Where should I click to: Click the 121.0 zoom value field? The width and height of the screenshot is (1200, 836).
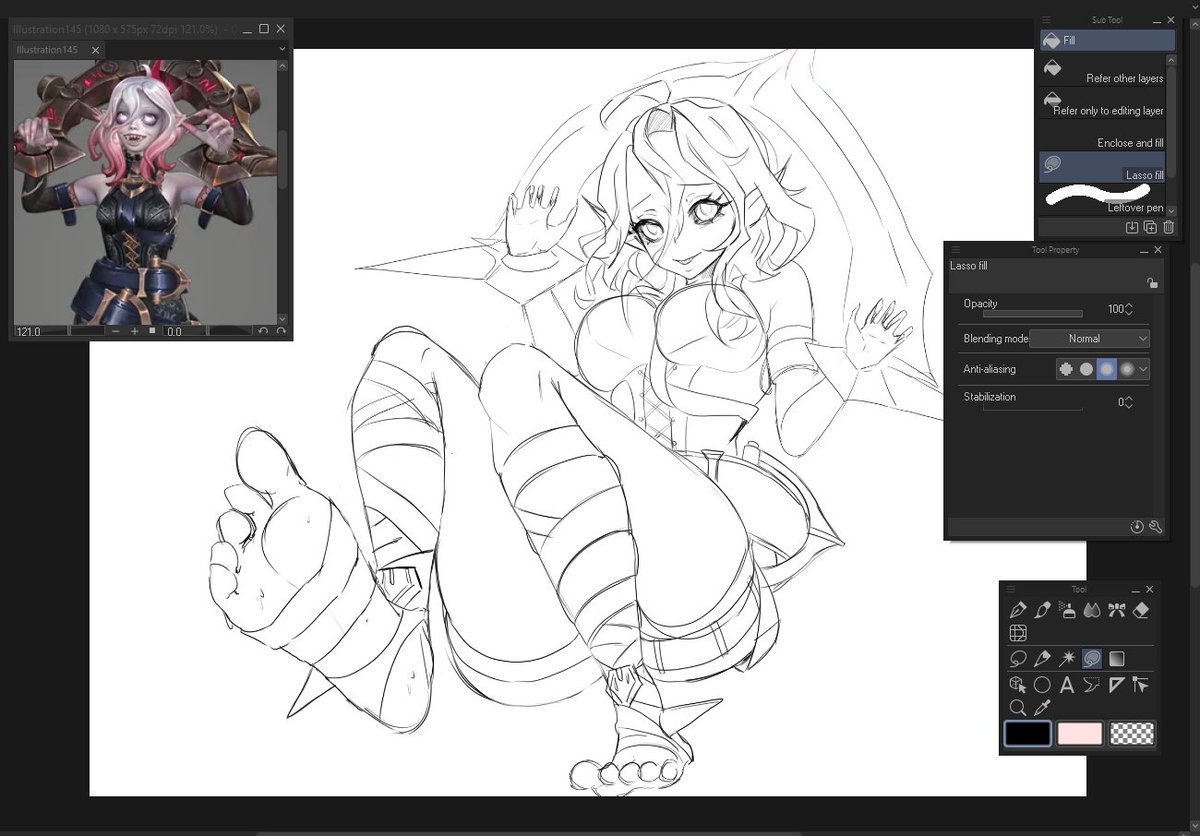coord(43,331)
